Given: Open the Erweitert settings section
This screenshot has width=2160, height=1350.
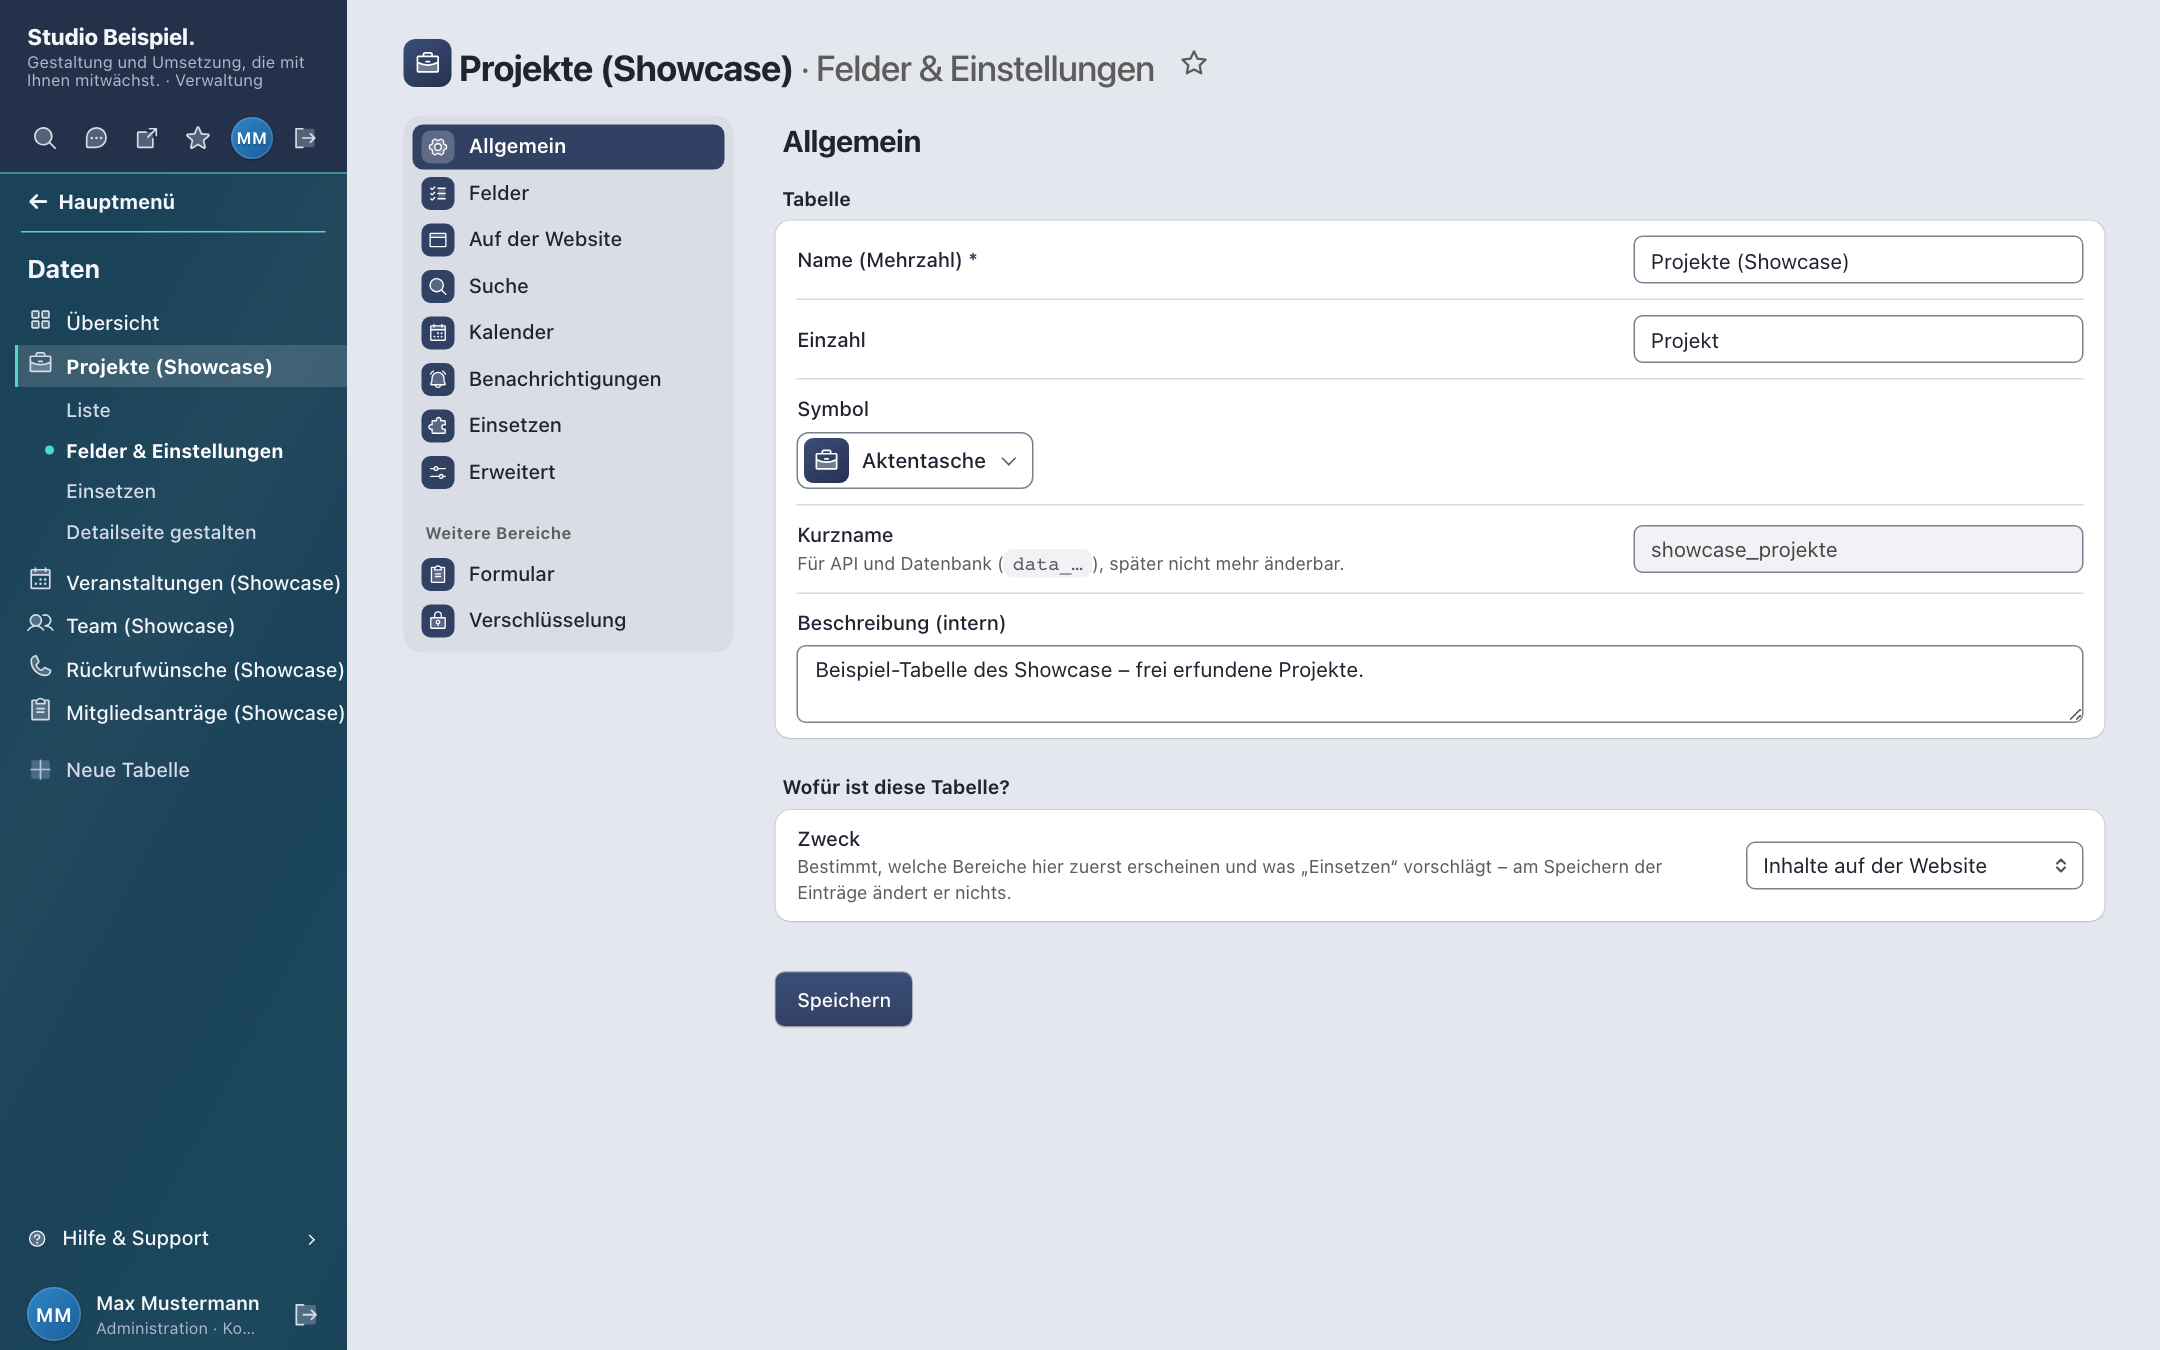Looking at the screenshot, I should (x=568, y=472).
